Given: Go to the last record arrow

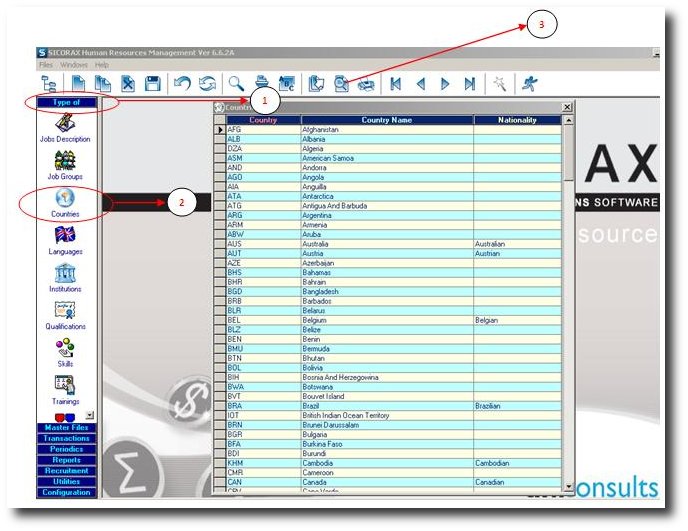Looking at the screenshot, I should (x=469, y=85).
